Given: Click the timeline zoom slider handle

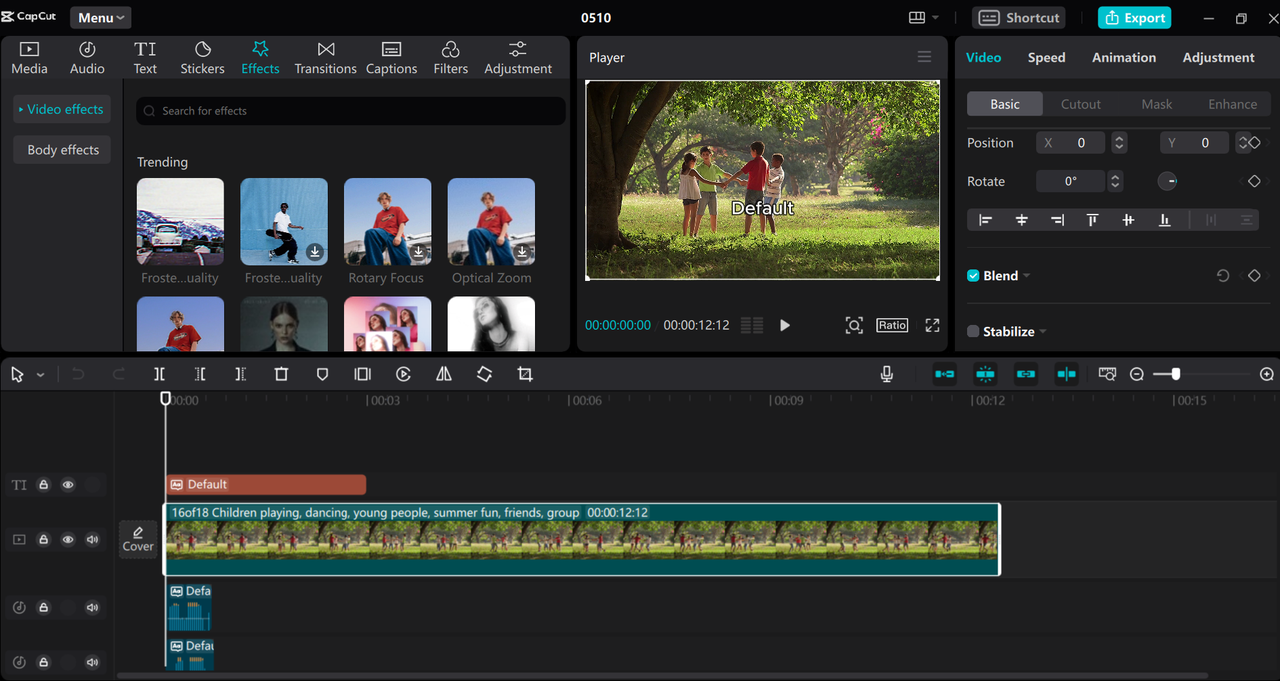Looking at the screenshot, I should pos(1176,374).
